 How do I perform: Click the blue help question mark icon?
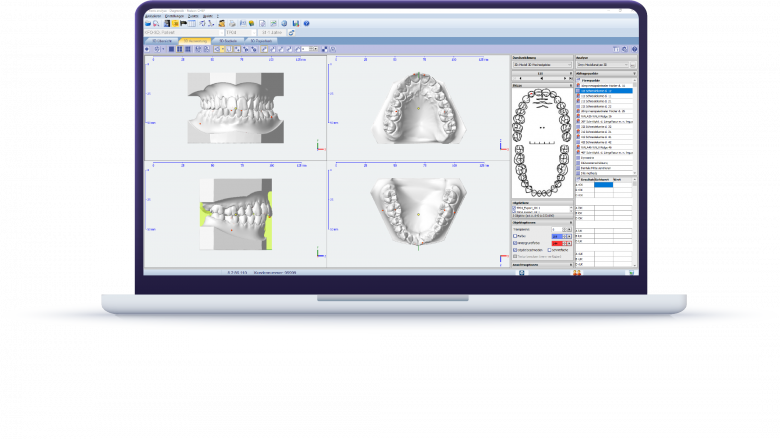coord(306,22)
